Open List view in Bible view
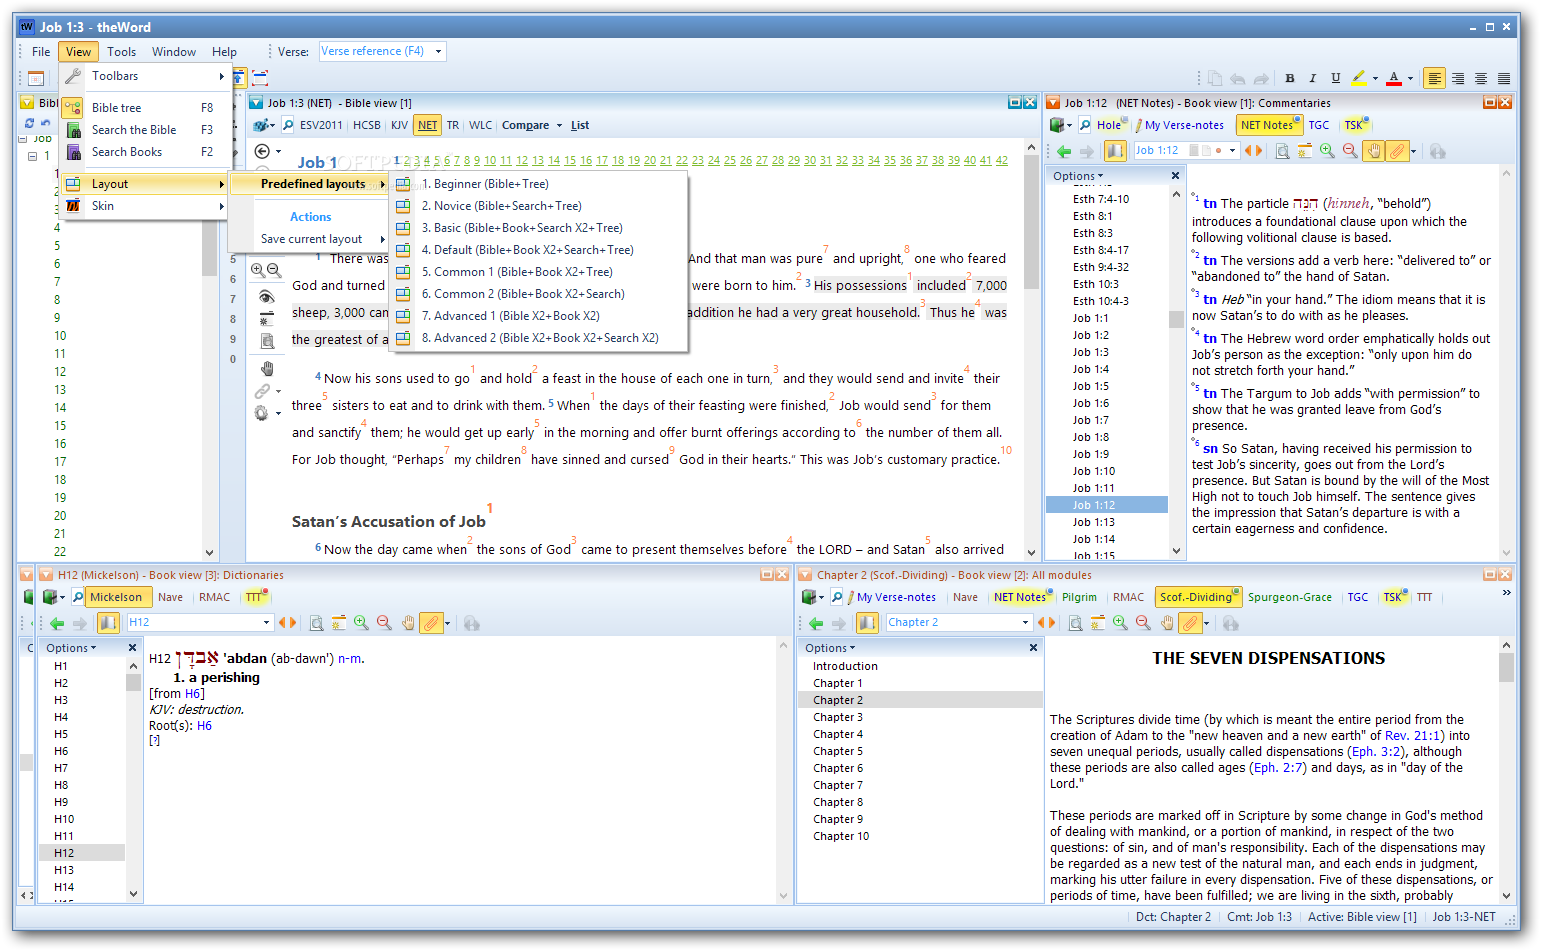Screen dimensions: 1541x951 coord(580,125)
